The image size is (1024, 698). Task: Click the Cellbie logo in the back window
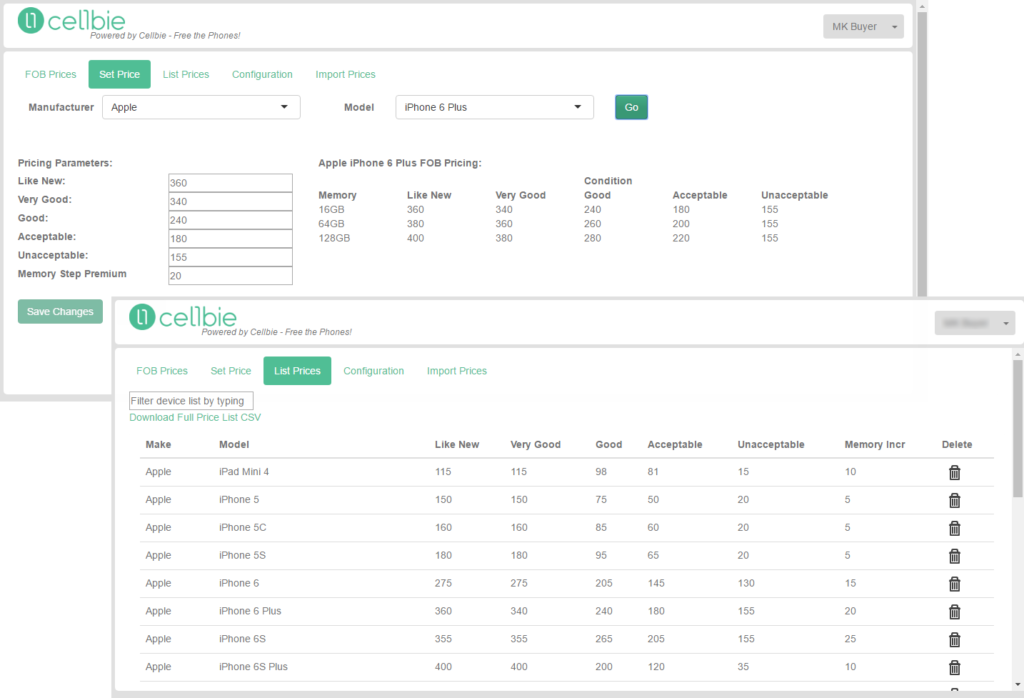click(71, 21)
